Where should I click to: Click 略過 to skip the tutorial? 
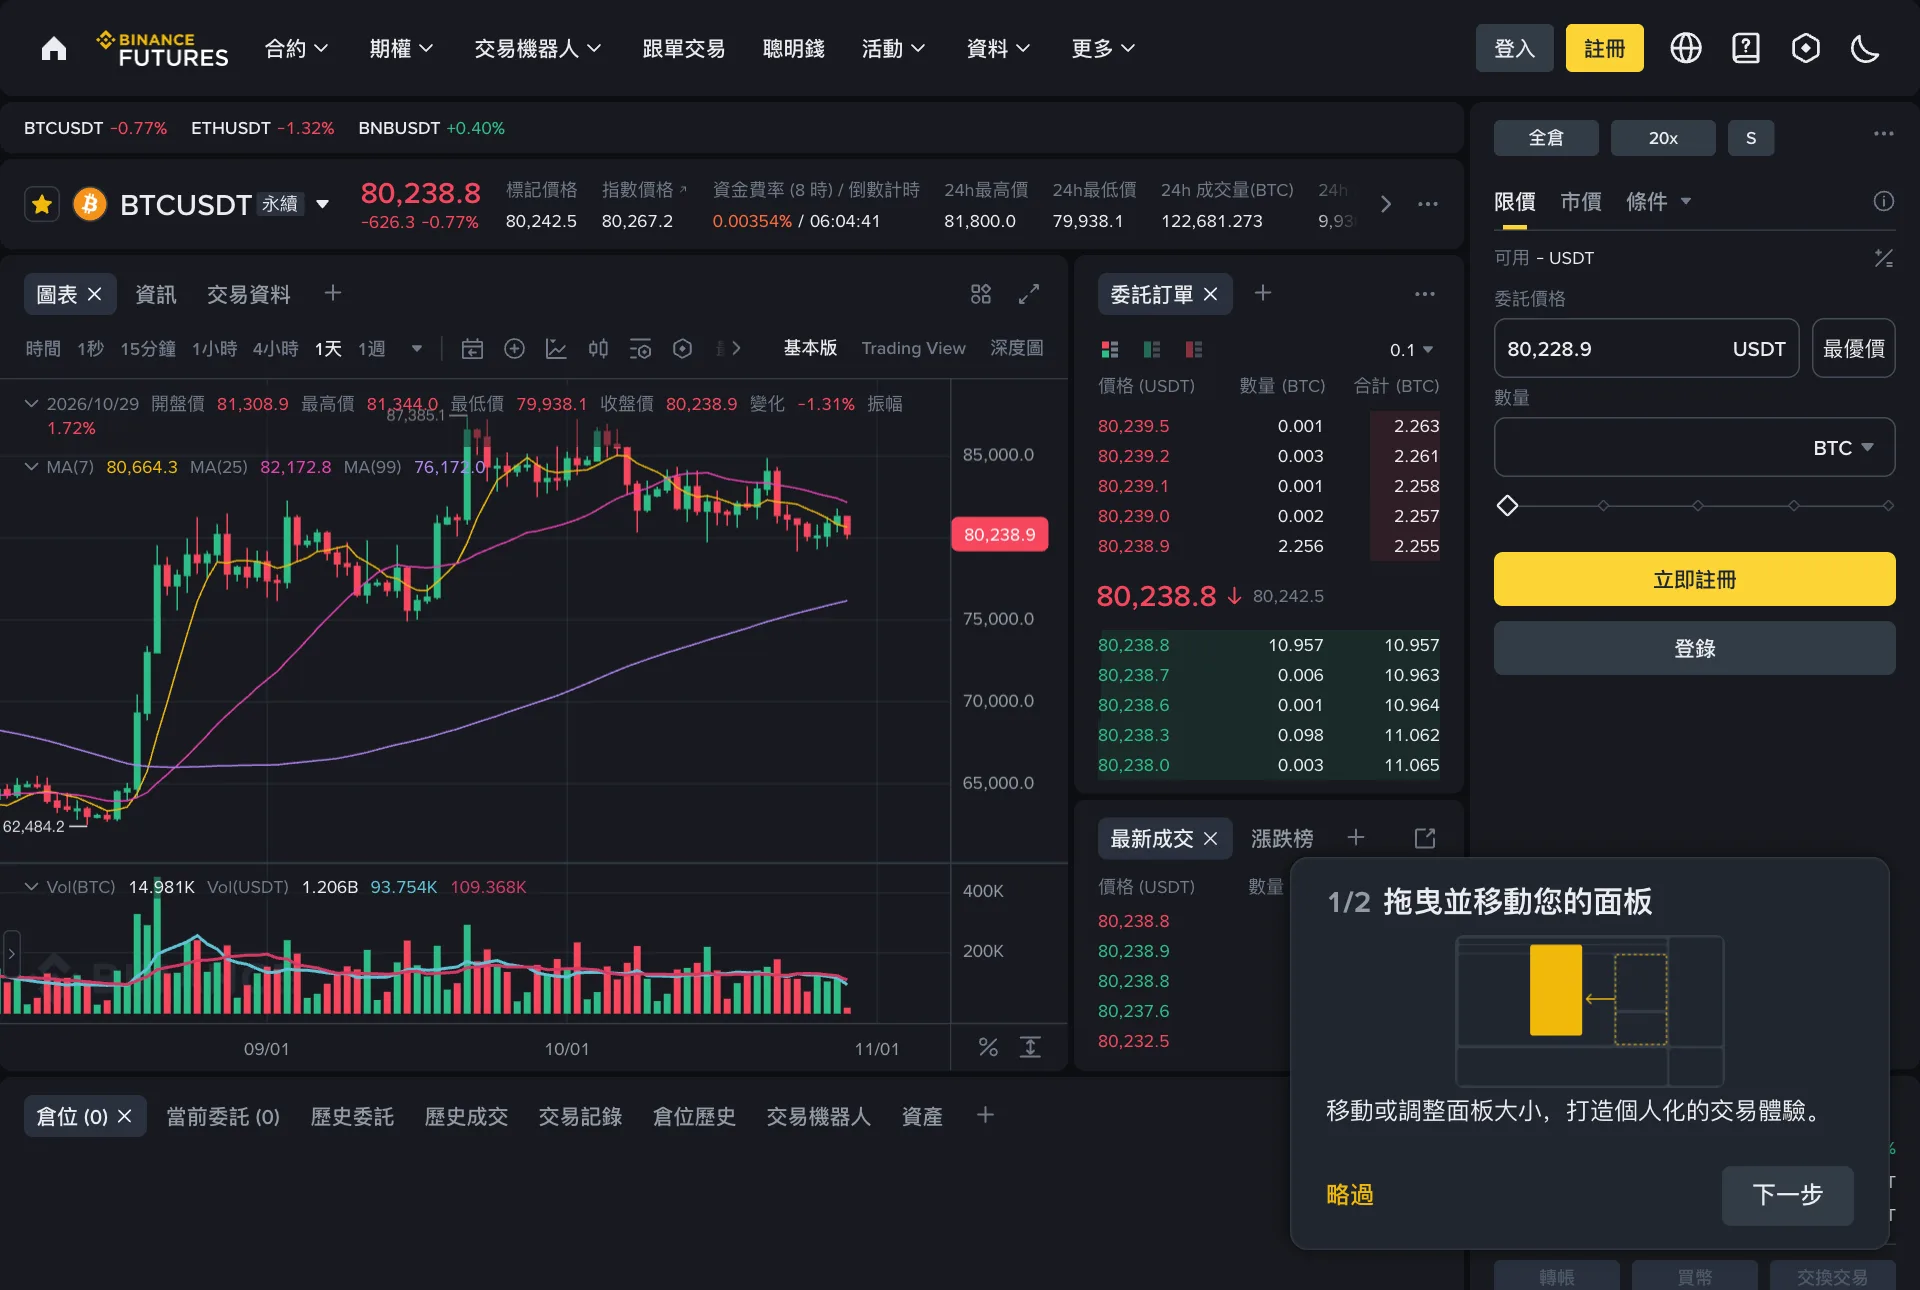1349,1195
